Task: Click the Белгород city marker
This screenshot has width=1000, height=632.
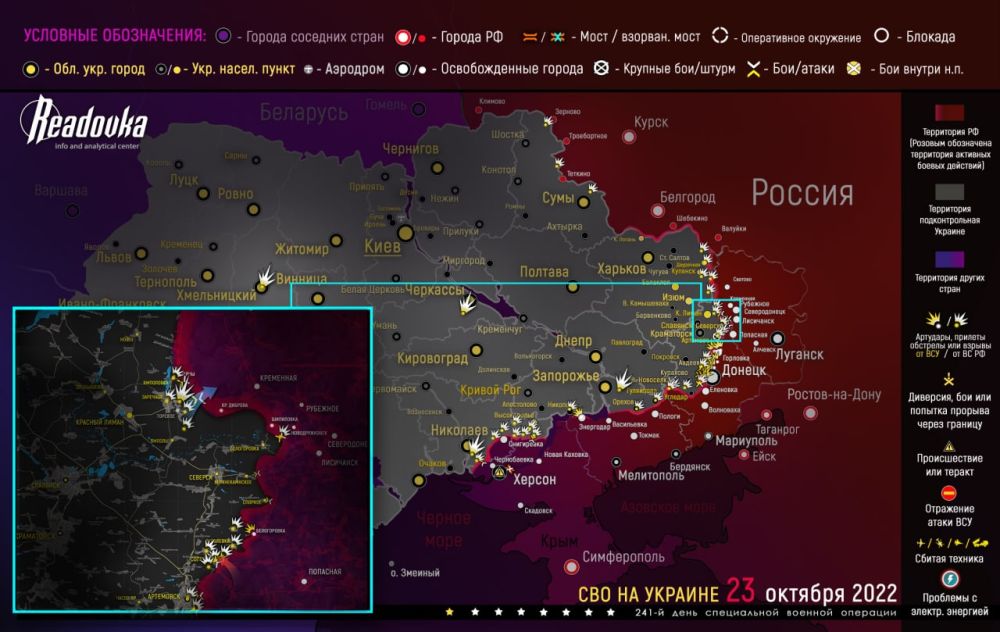Action: pos(658,210)
